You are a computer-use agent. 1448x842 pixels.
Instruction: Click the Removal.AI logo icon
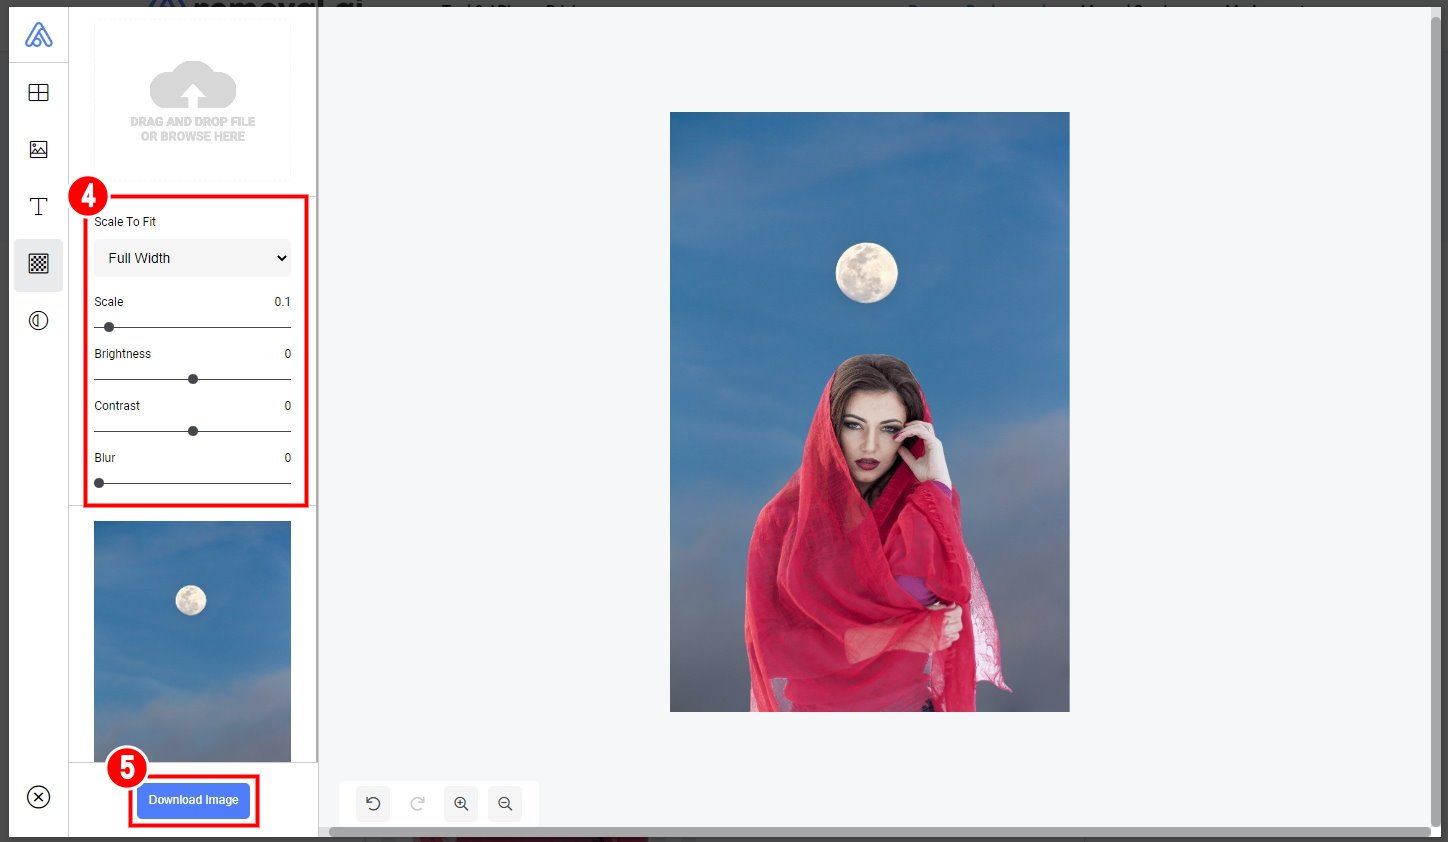tap(38, 35)
